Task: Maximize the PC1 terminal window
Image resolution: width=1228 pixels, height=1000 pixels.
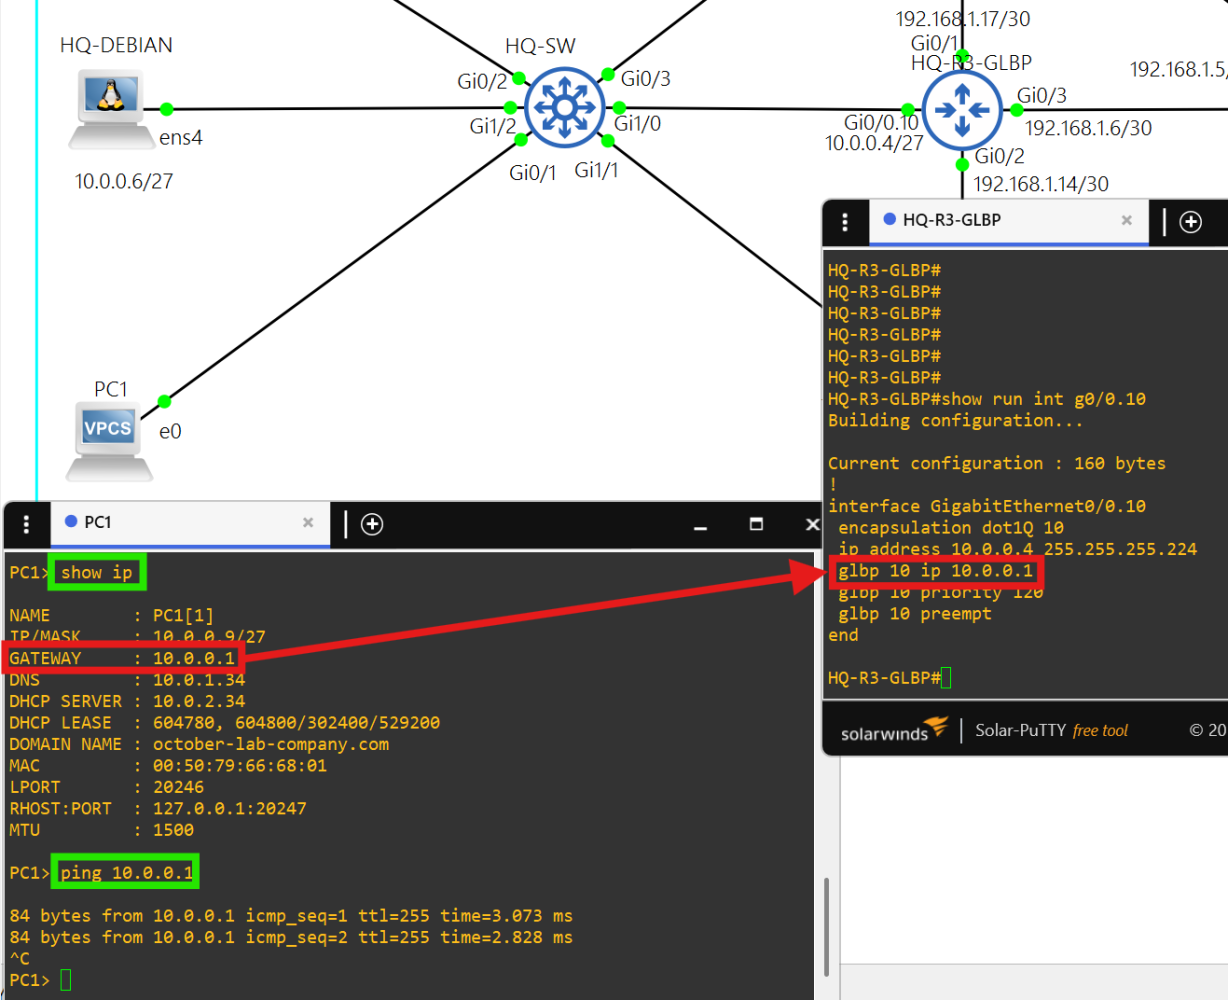Action: [756, 524]
